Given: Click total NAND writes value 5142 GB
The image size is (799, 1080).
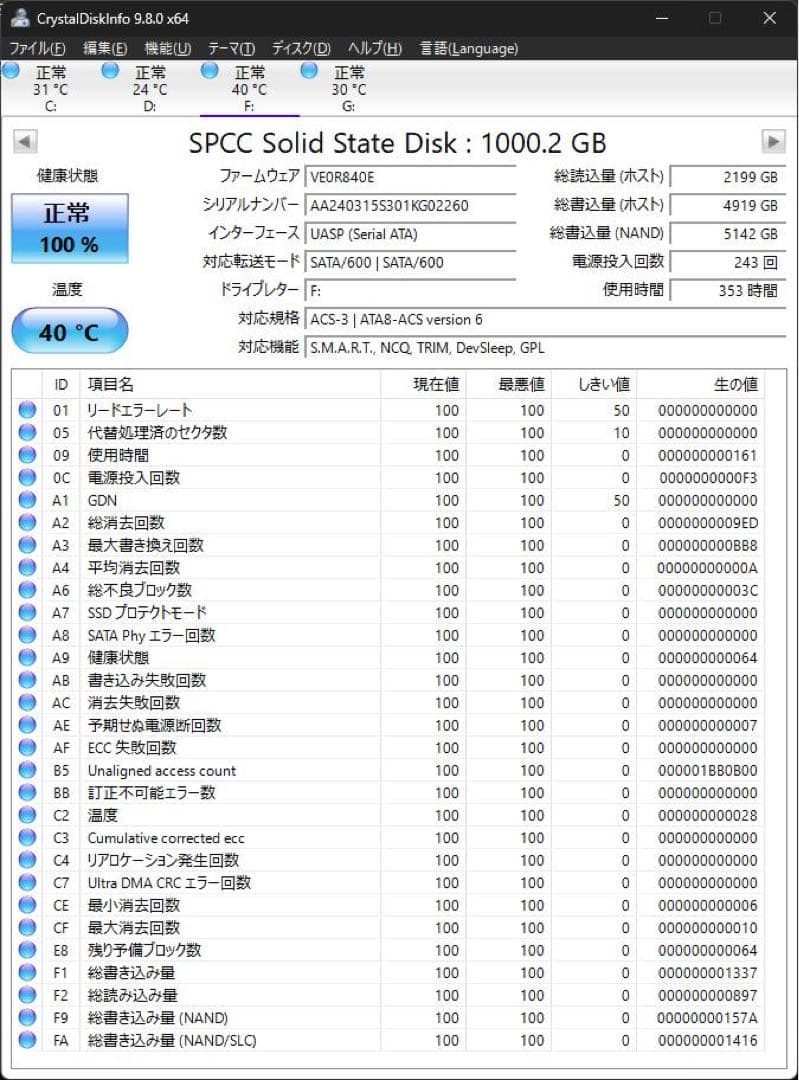Looking at the screenshot, I should (x=727, y=233).
